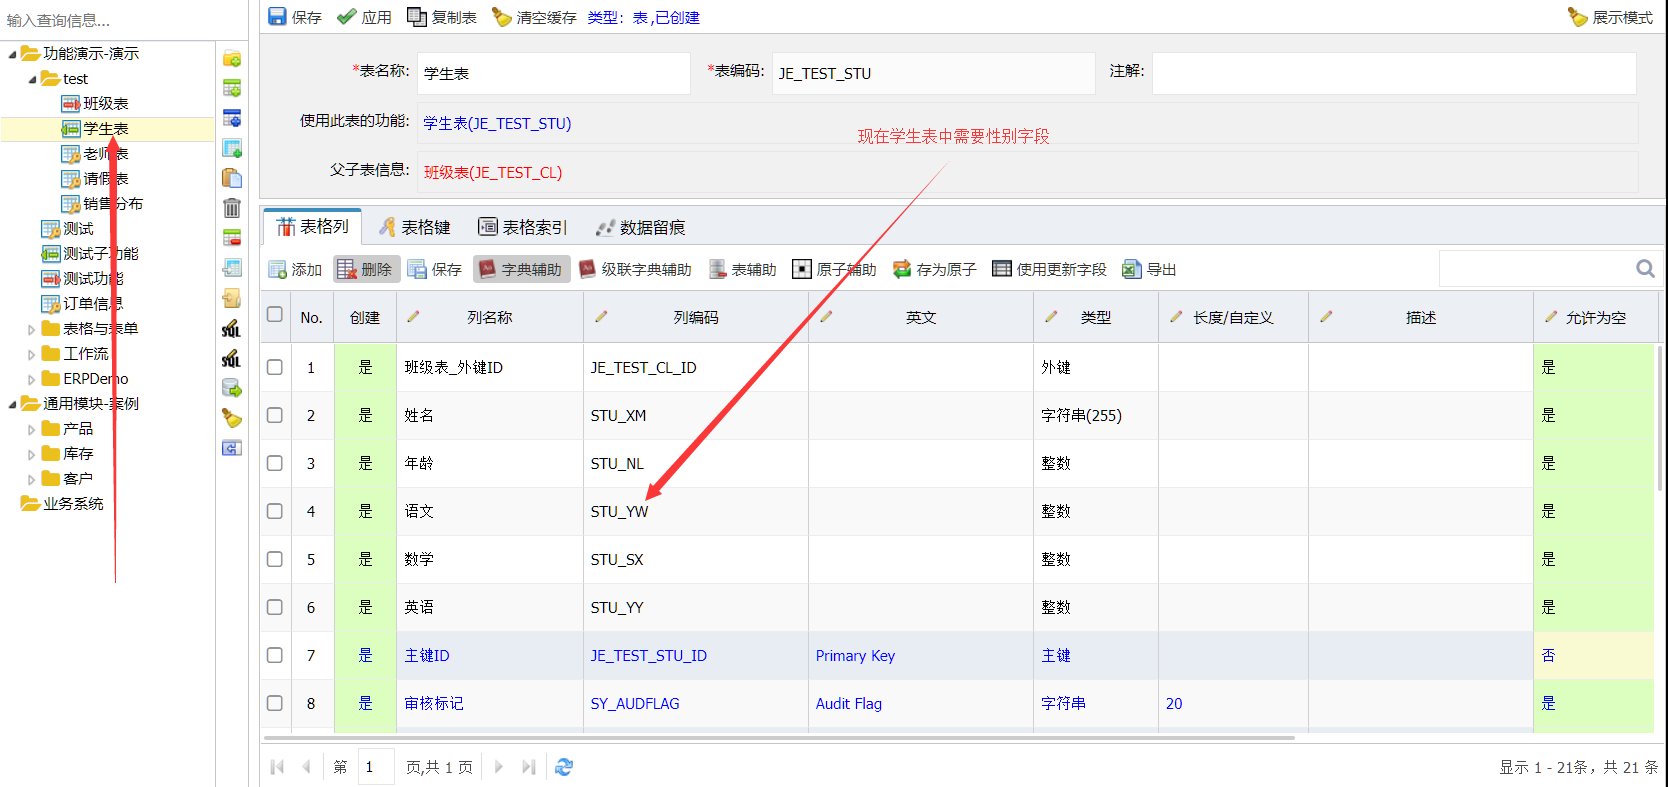
Task: Click the 应用 apply button
Action: [364, 17]
